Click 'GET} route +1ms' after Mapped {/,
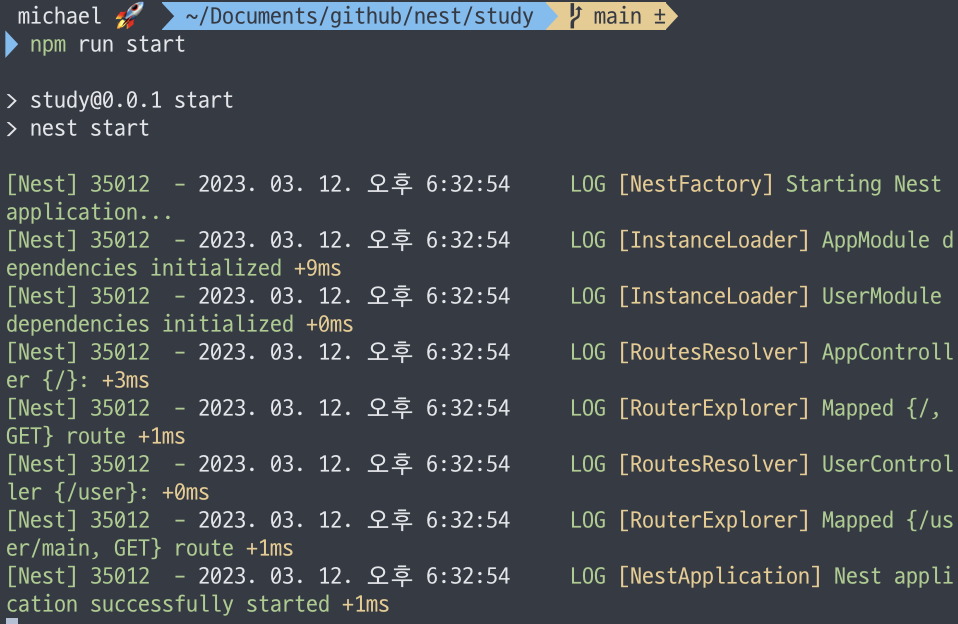958x624 pixels. click(x=95, y=436)
